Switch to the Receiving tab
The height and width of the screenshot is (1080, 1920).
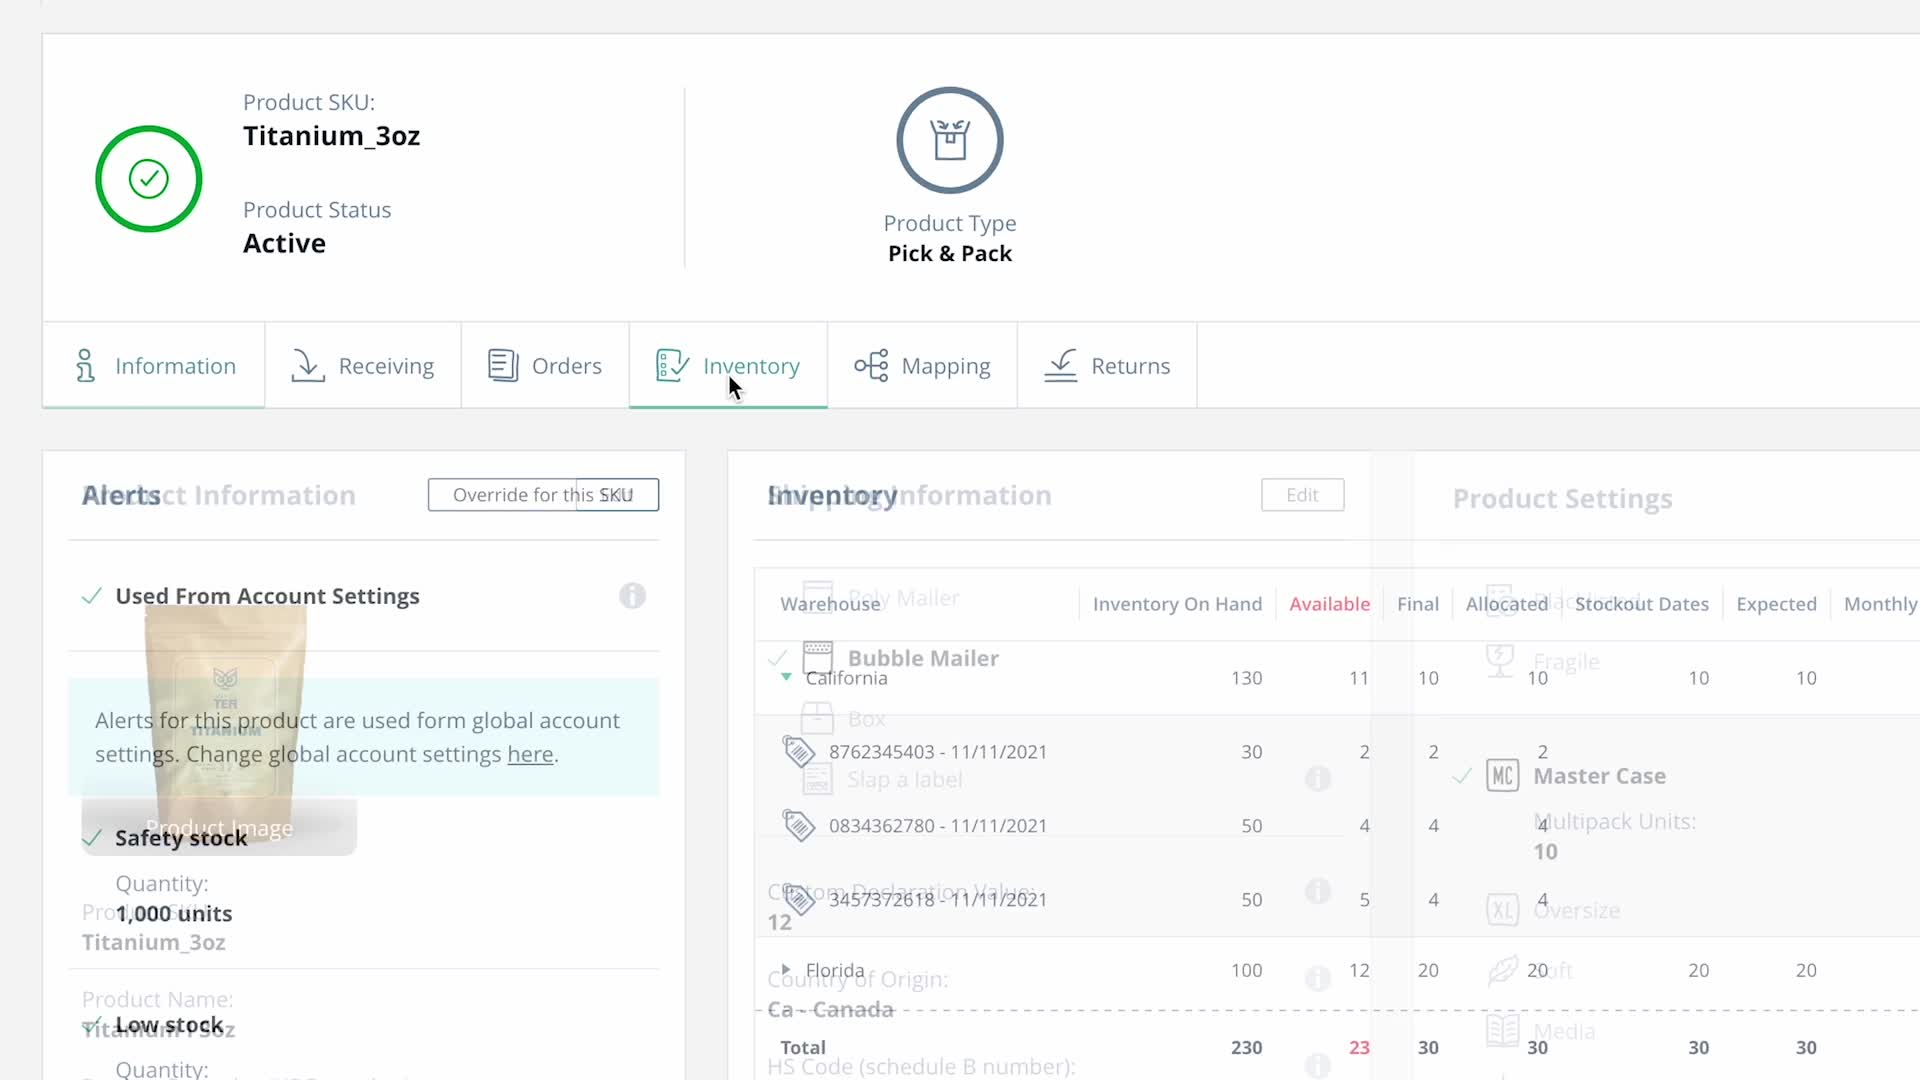pyautogui.click(x=362, y=366)
